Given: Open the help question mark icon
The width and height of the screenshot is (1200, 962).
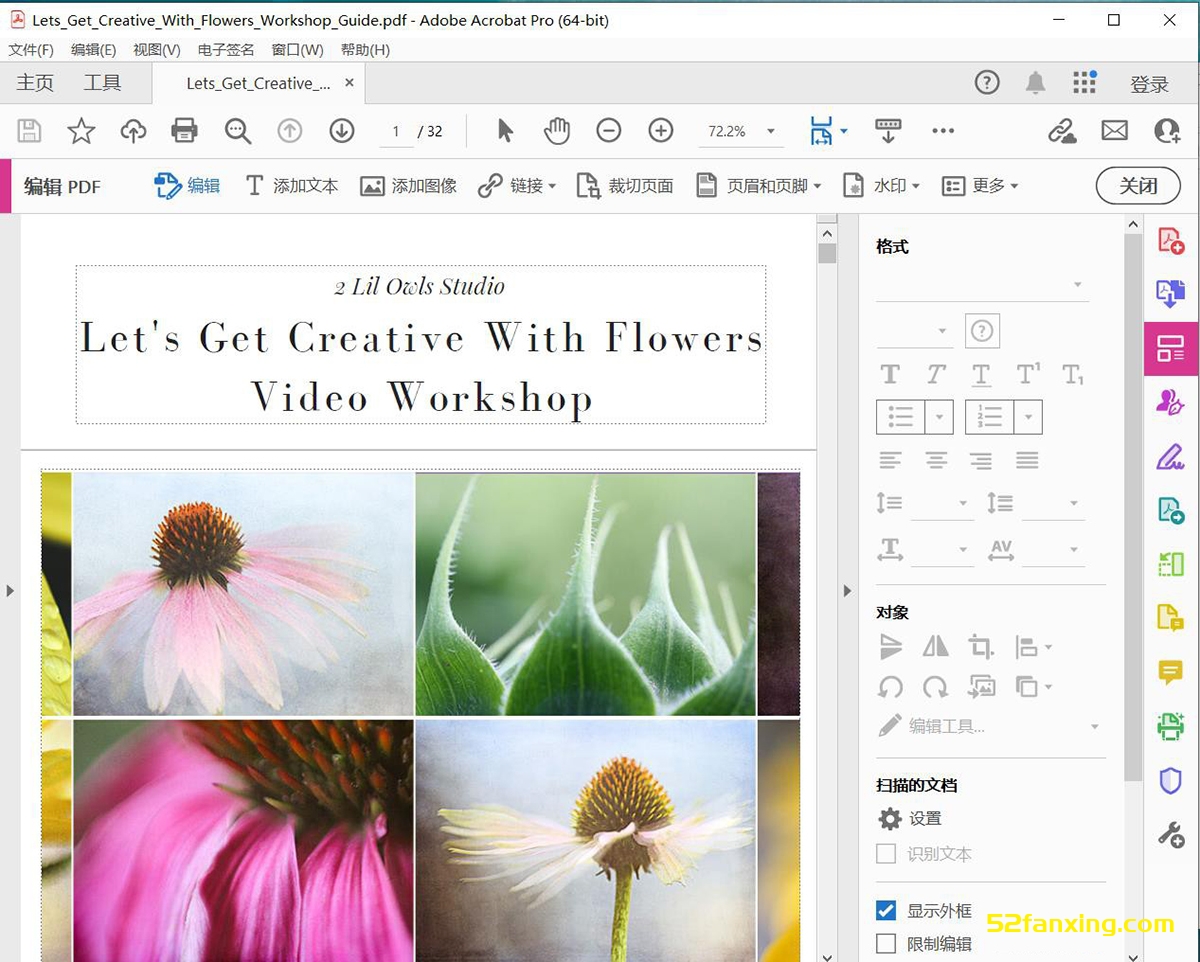Looking at the screenshot, I should point(987,83).
